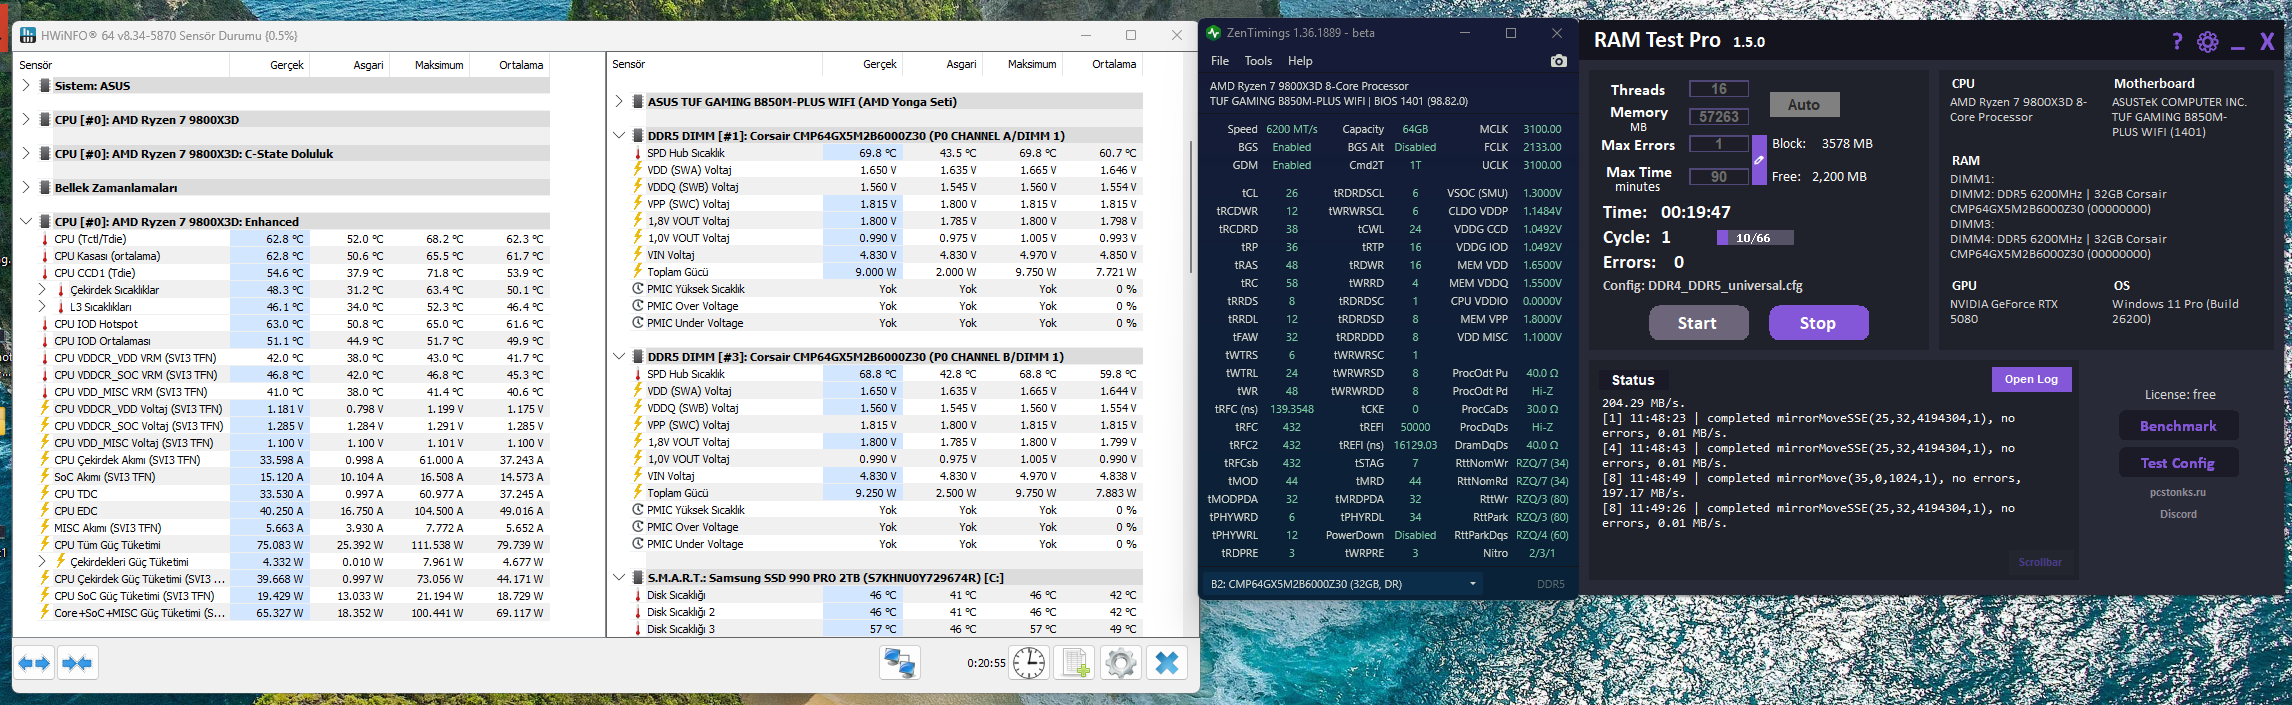Click the blue X close-sensors icon in HWiNFO toolbar
Viewport: 2292px width, 705px height.
point(1167,663)
